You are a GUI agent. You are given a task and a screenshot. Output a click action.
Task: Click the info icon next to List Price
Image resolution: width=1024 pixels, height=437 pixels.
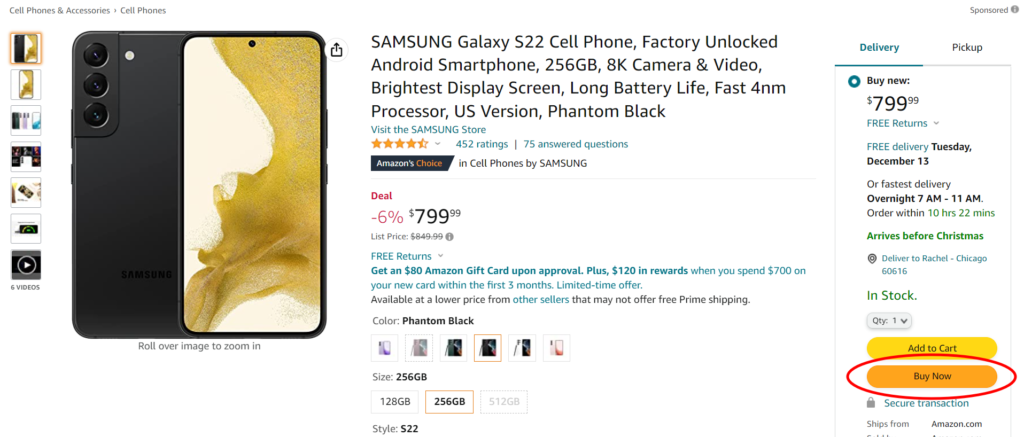[x=450, y=237]
